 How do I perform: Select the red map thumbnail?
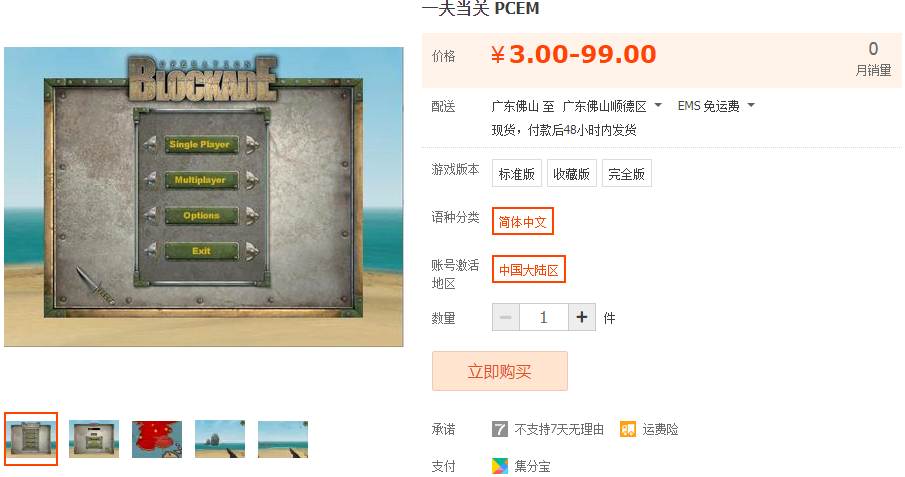157,439
